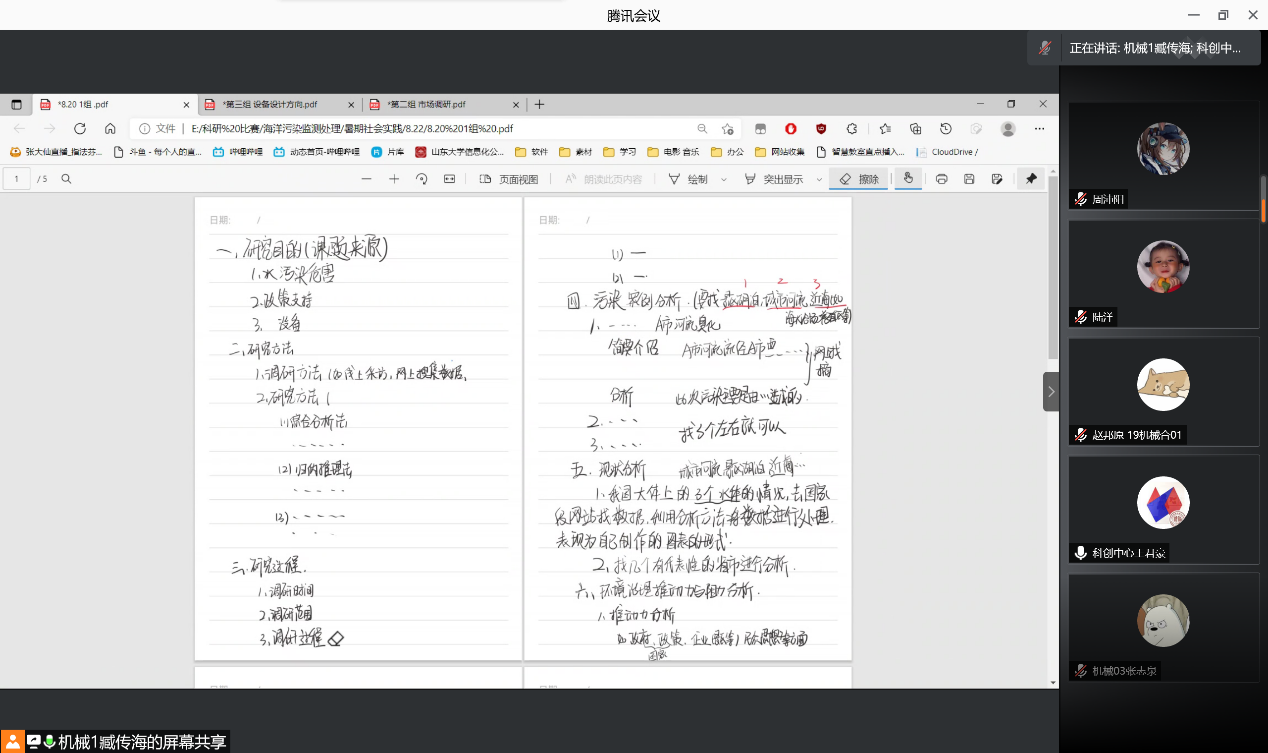Zoom out with the minus icon
This screenshot has height=753, width=1268.
(366, 179)
